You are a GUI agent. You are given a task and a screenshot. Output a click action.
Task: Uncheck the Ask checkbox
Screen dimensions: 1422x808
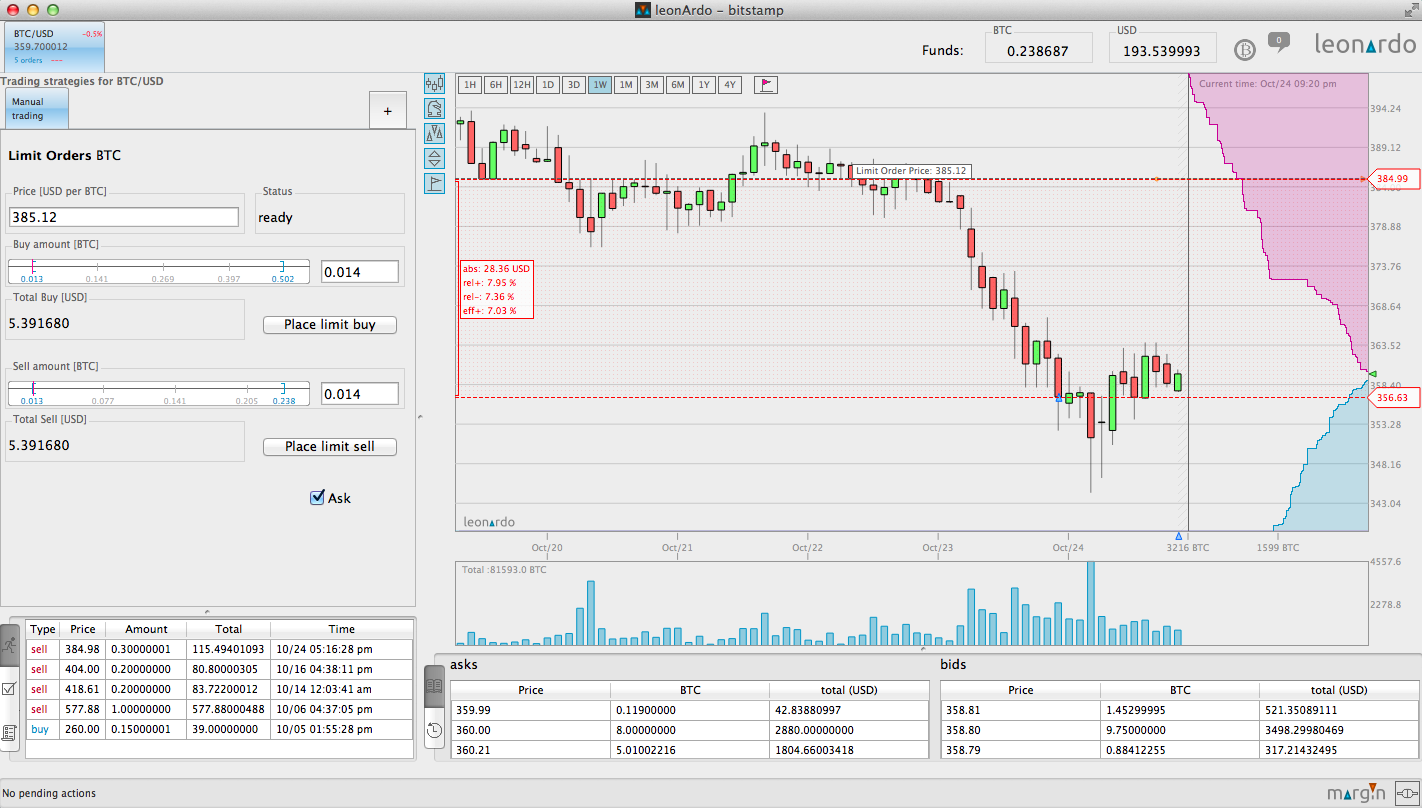pos(318,497)
